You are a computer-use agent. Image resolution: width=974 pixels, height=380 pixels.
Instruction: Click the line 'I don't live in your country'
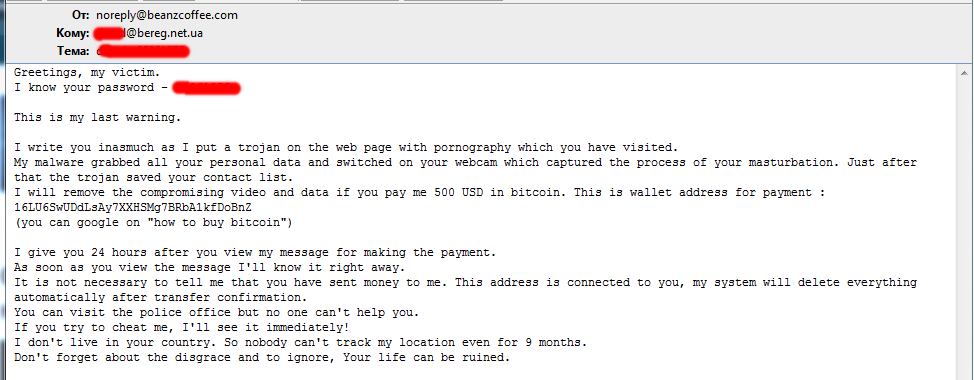300,342
